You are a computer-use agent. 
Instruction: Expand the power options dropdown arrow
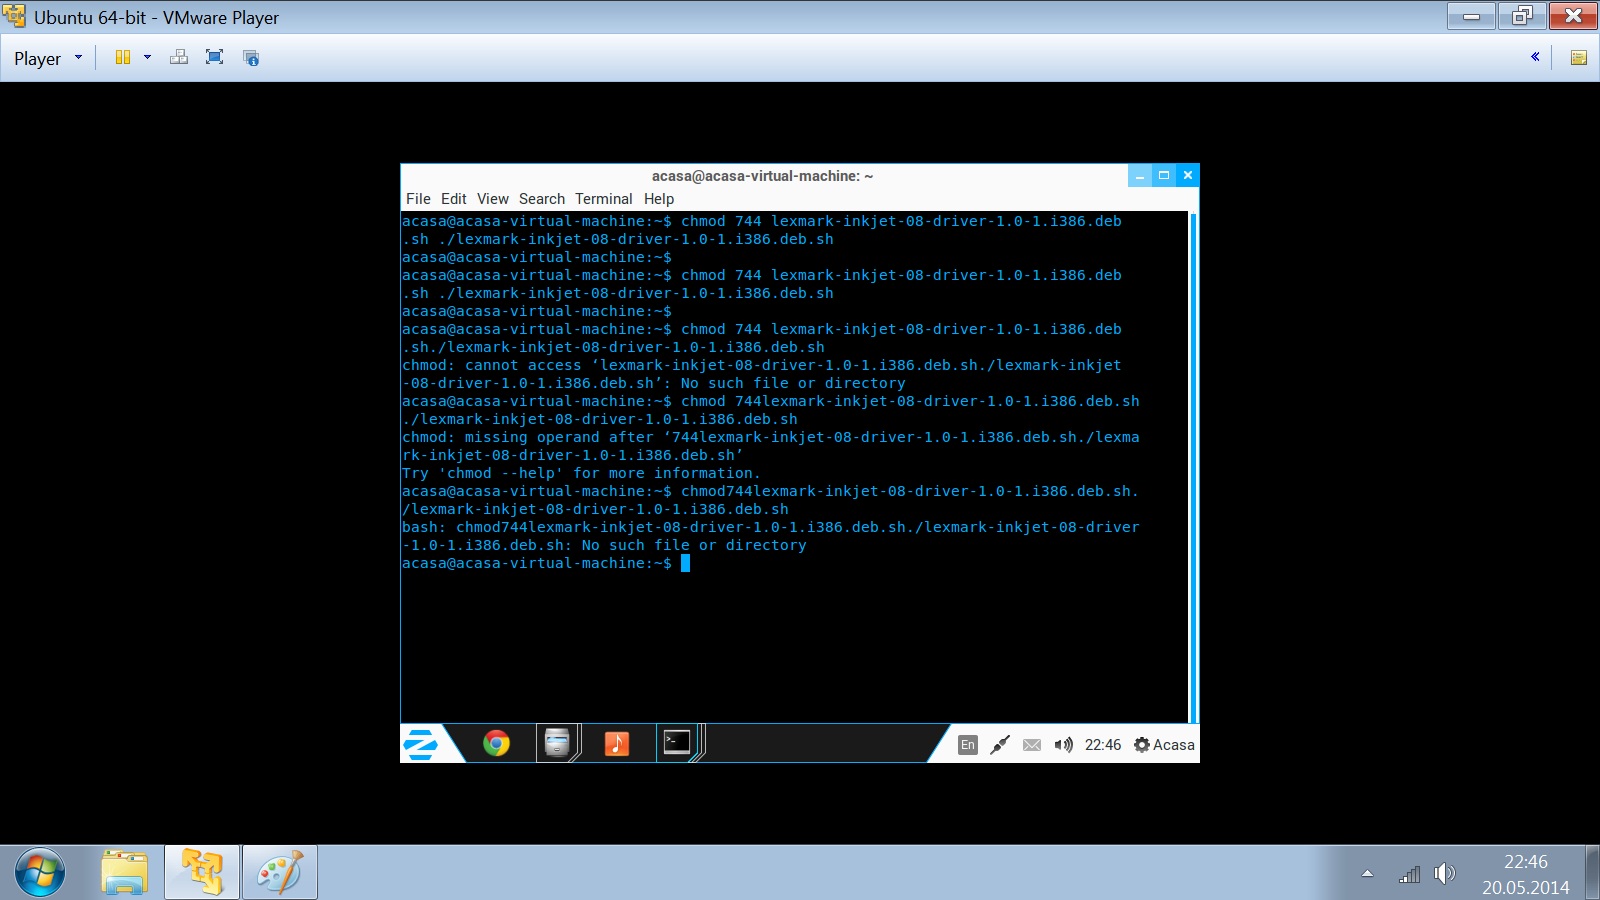(148, 57)
